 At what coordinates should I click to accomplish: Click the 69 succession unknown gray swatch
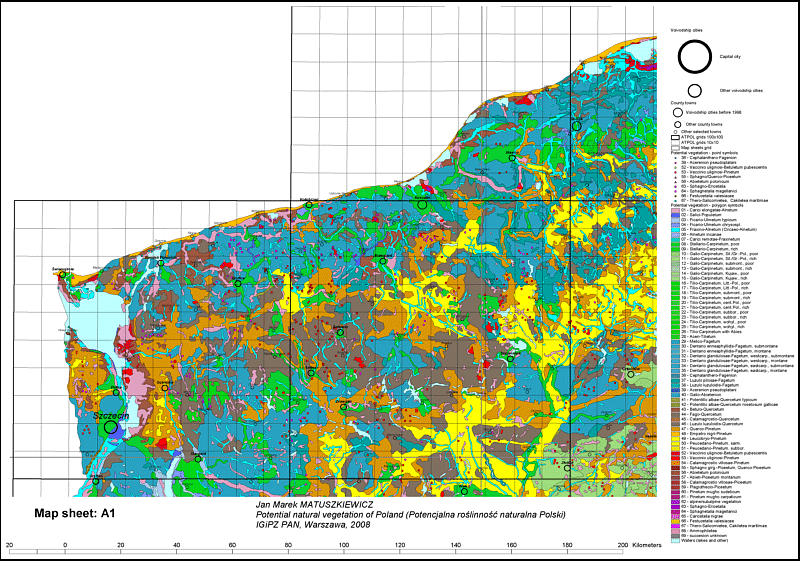pyautogui.click(x=676, y=536)
